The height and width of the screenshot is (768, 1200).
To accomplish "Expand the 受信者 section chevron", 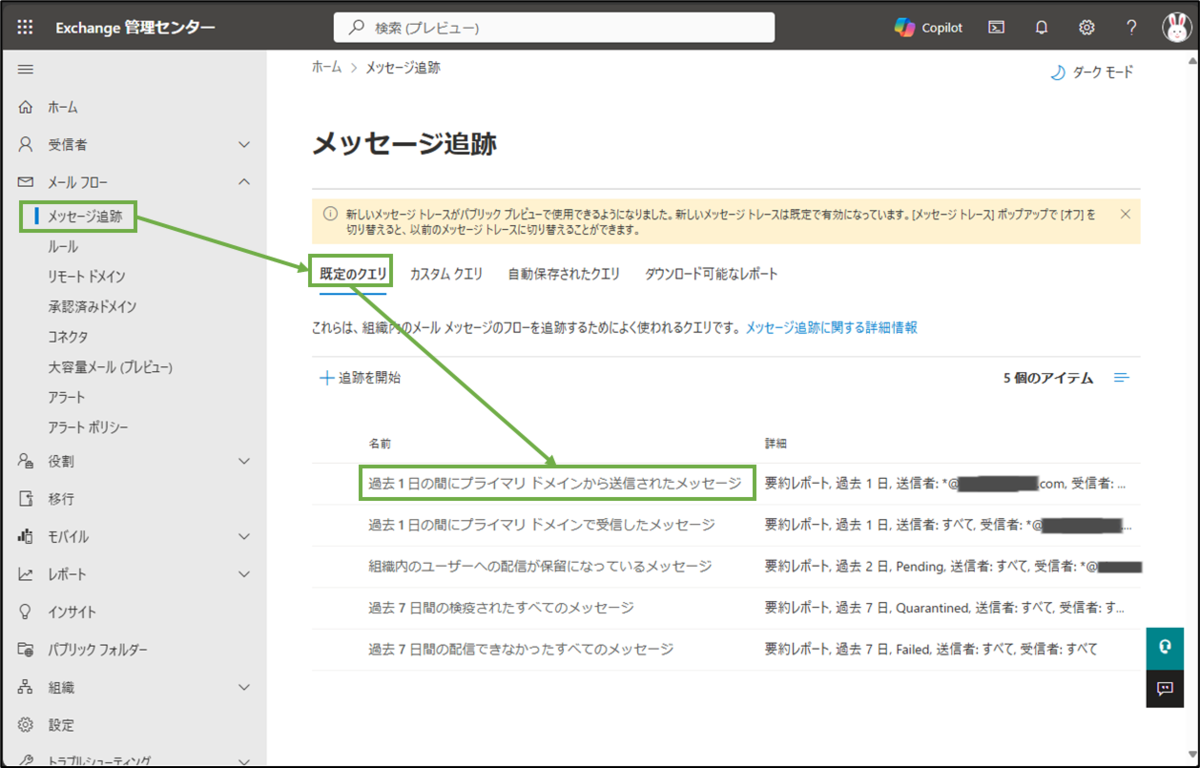I will point(244,145).
